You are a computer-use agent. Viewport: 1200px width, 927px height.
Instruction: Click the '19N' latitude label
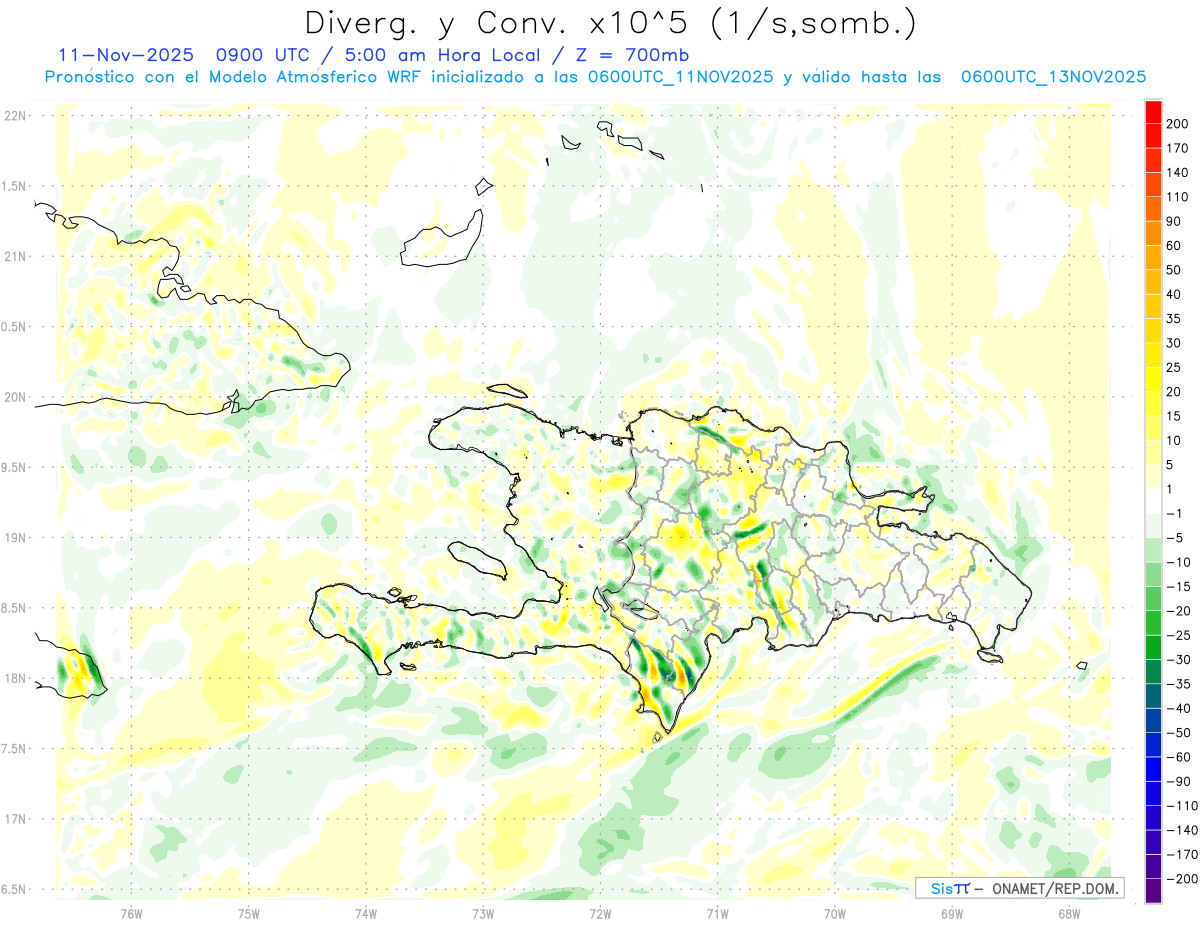pyautogui.click(x=14, y=538)
